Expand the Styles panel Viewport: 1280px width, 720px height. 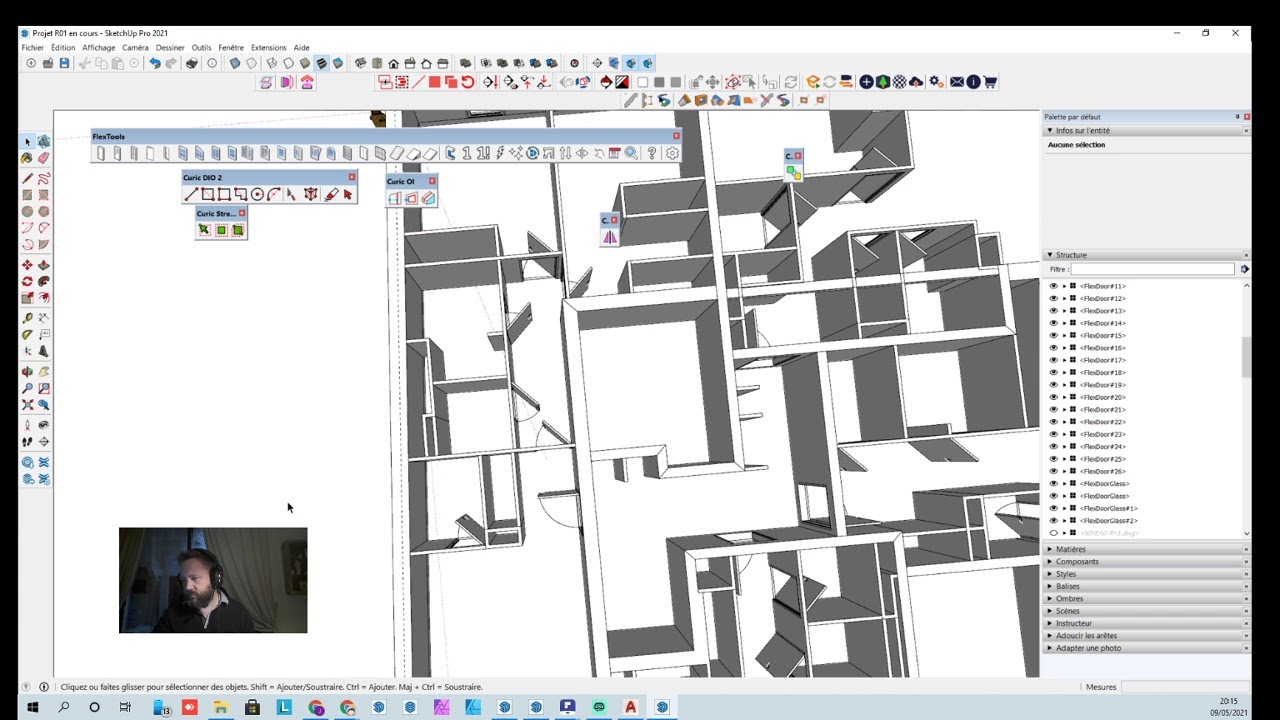click(1050, 574)
